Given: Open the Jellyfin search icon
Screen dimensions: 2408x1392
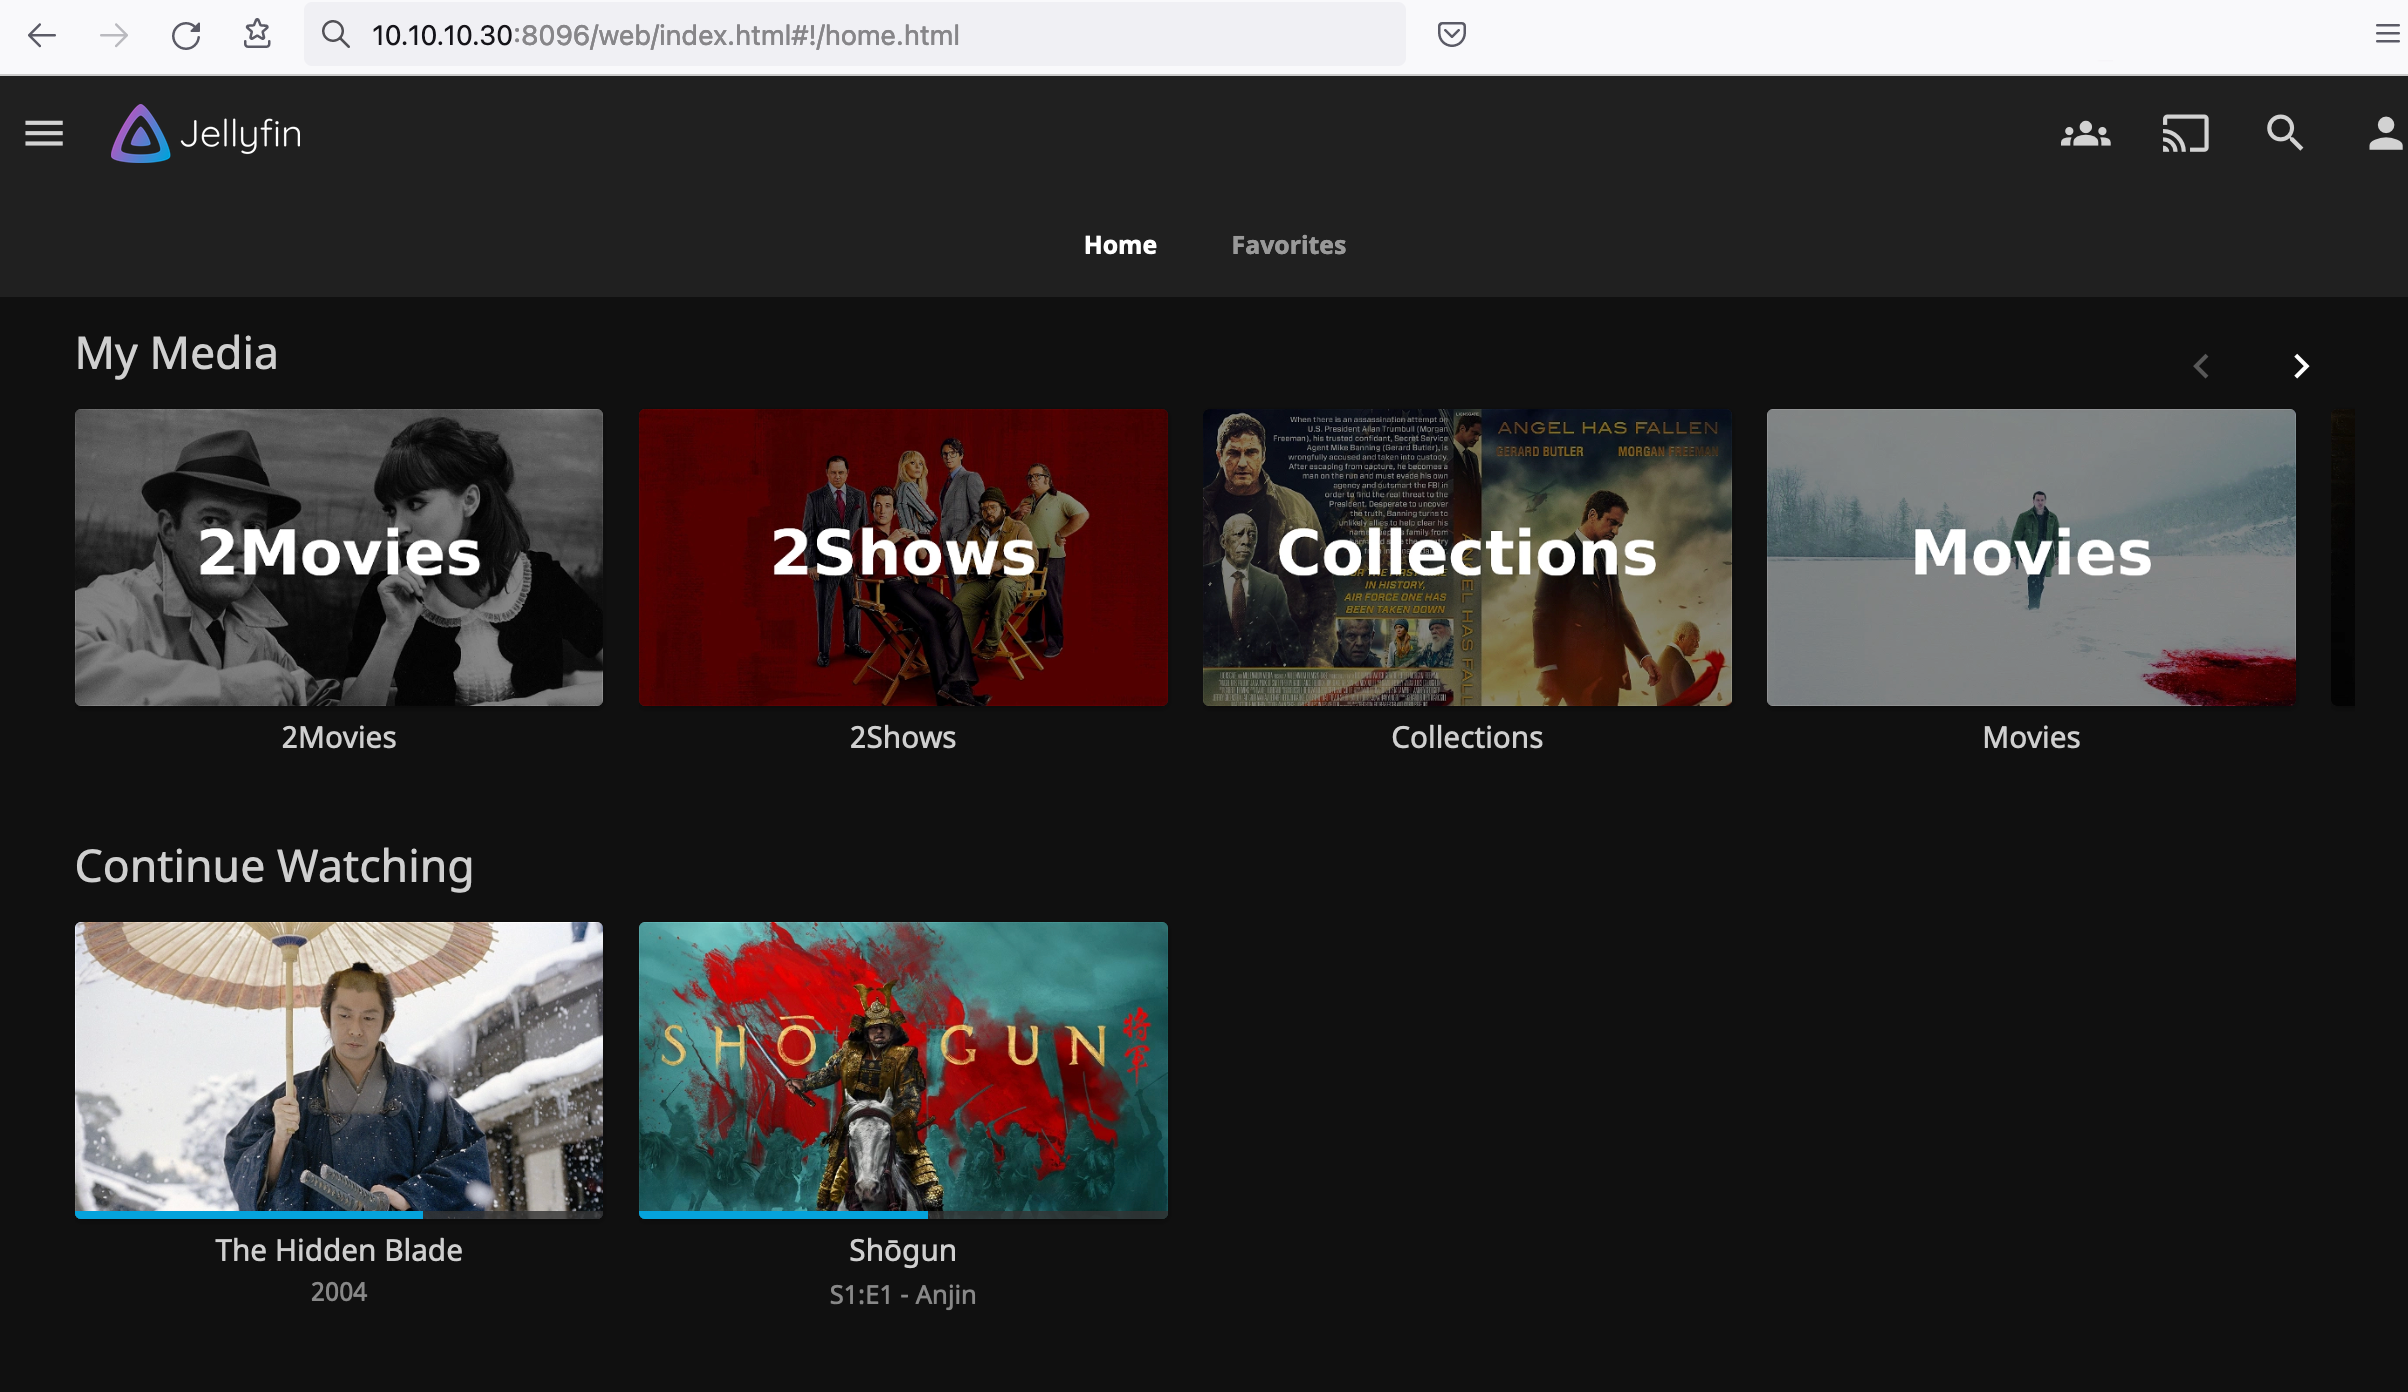Looking at the screenshot, I should pyautogui.click(x=2285, y=134).
